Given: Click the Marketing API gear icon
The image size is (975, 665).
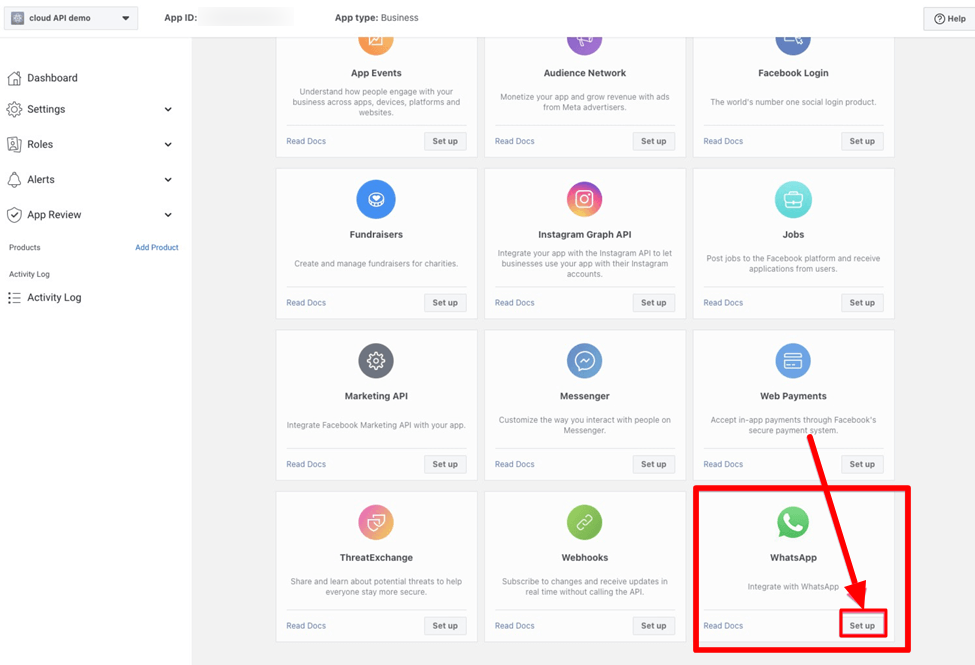Looking at the screenshot, I should pyautogui.click(x=376, y=360).
